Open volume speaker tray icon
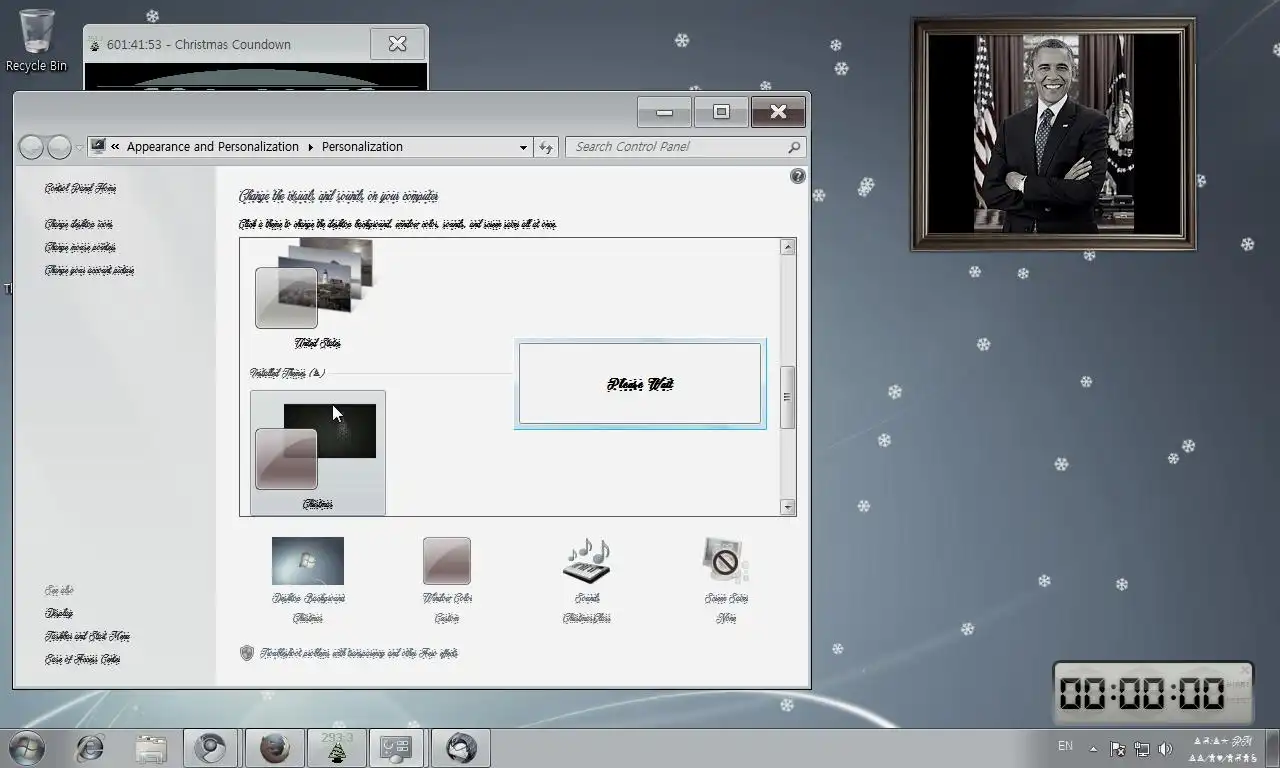 [x=1165, y=748]
